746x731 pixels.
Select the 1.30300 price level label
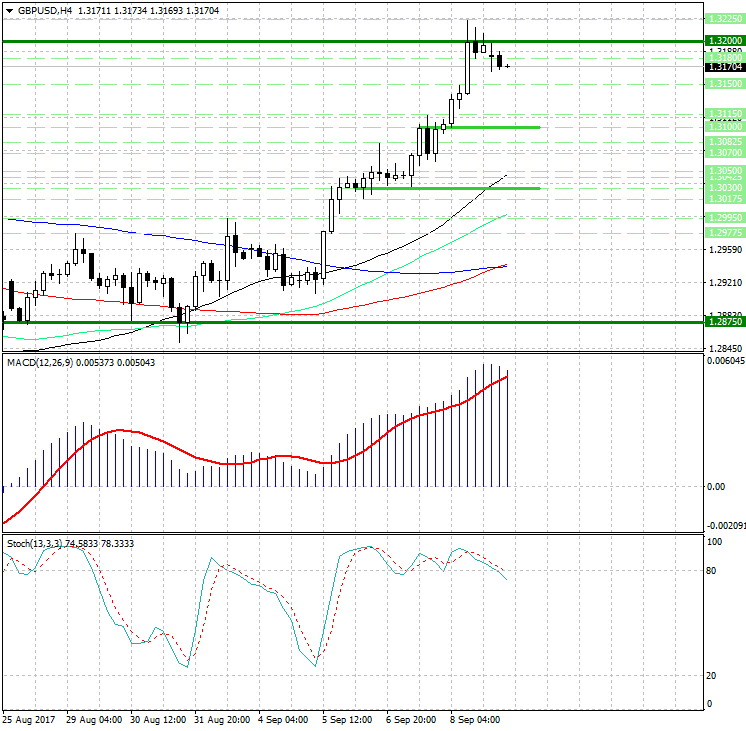point(723,187)
